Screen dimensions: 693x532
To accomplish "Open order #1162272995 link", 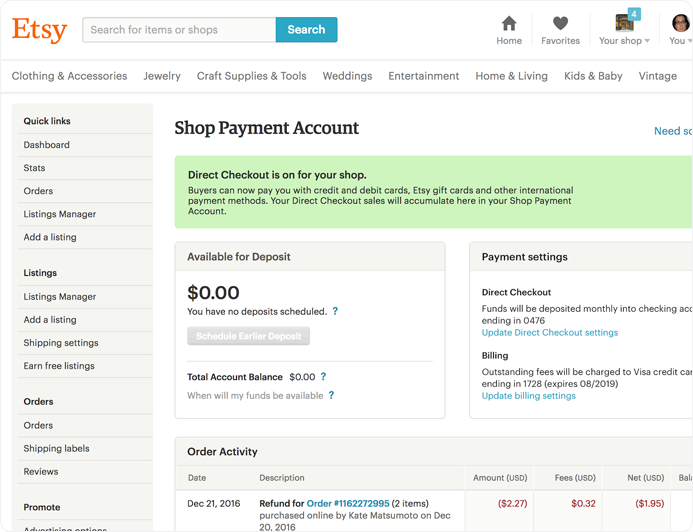I will [348, 503].
